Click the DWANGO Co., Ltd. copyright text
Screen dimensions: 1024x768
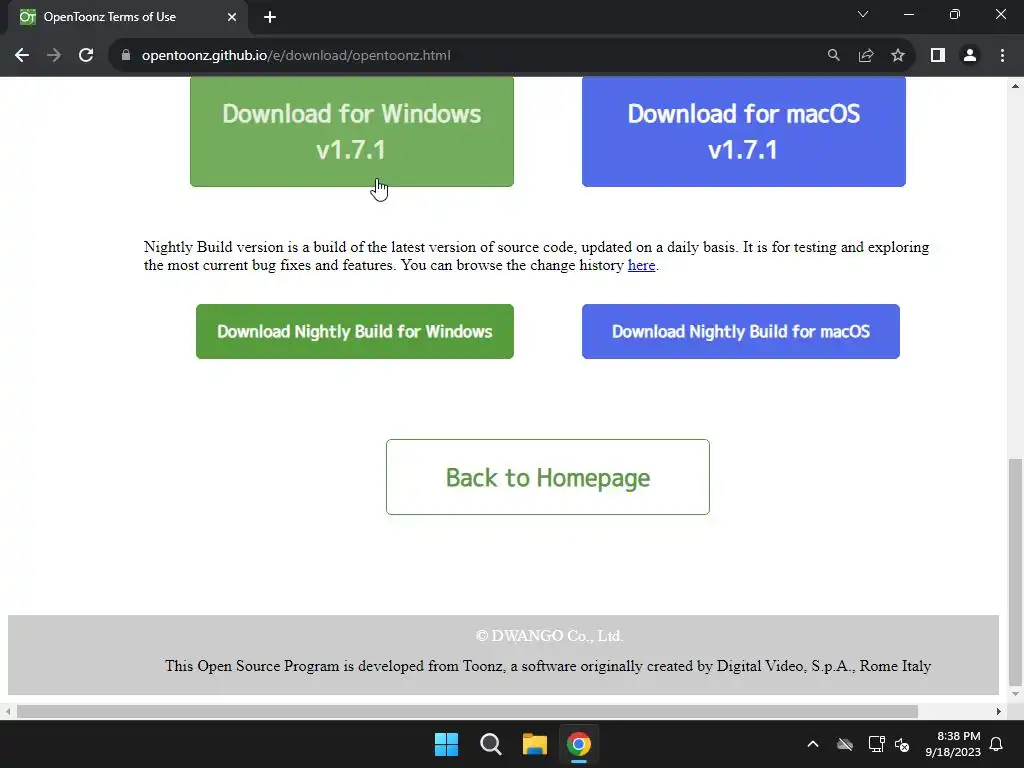(549, 635)
